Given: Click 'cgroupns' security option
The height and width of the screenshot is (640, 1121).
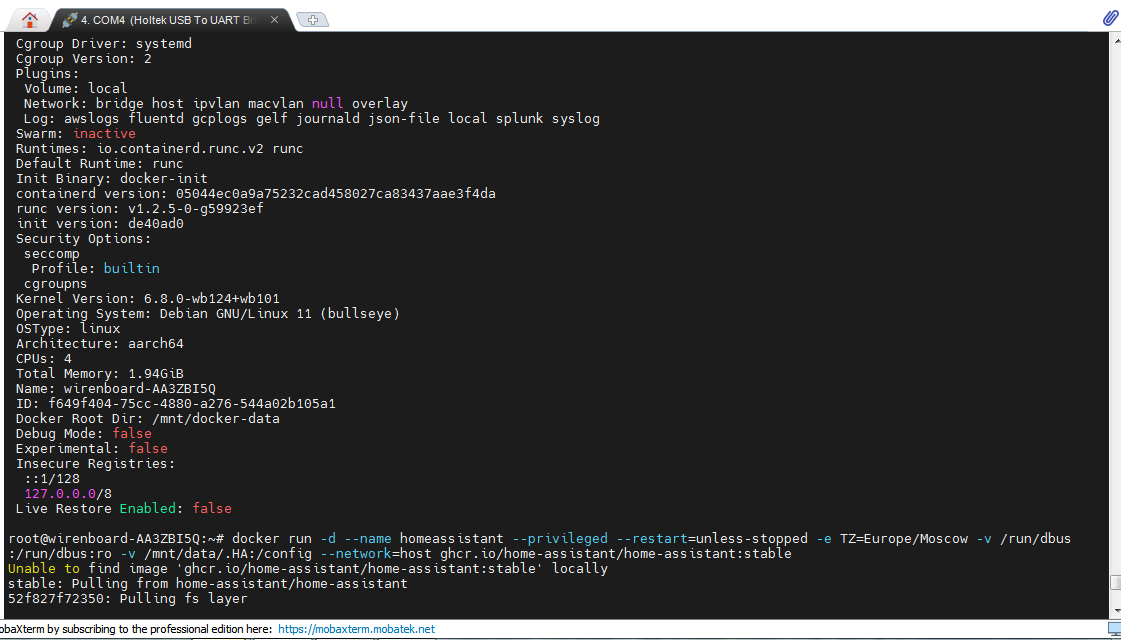Looking at the screenshot, I should 55,284.
